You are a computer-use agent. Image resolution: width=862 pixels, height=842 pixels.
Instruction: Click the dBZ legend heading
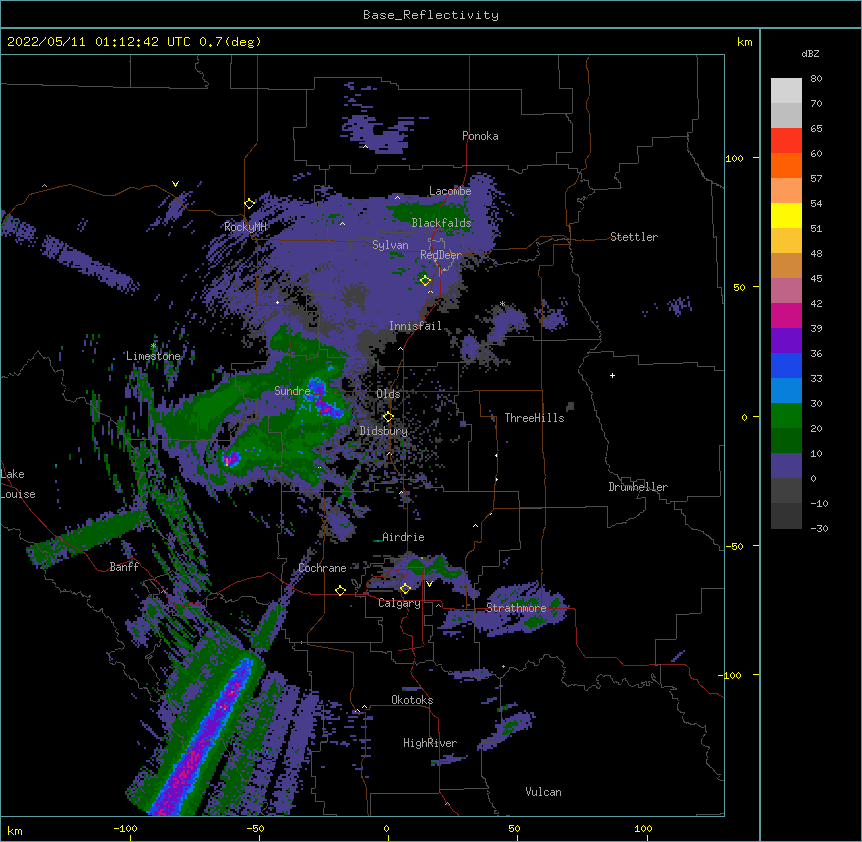(x=810, y=54)
